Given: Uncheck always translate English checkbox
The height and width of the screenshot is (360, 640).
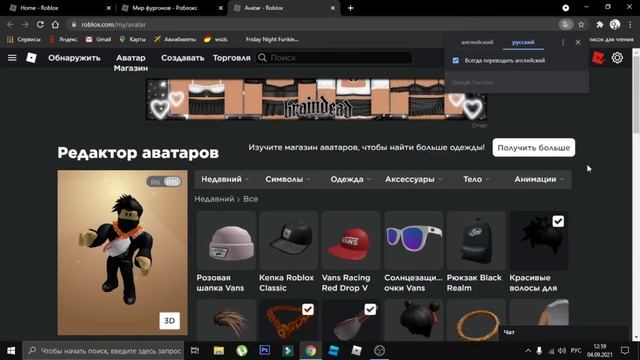Looking at the screenshot, I should pyautogui.click(x=456, y=60).
